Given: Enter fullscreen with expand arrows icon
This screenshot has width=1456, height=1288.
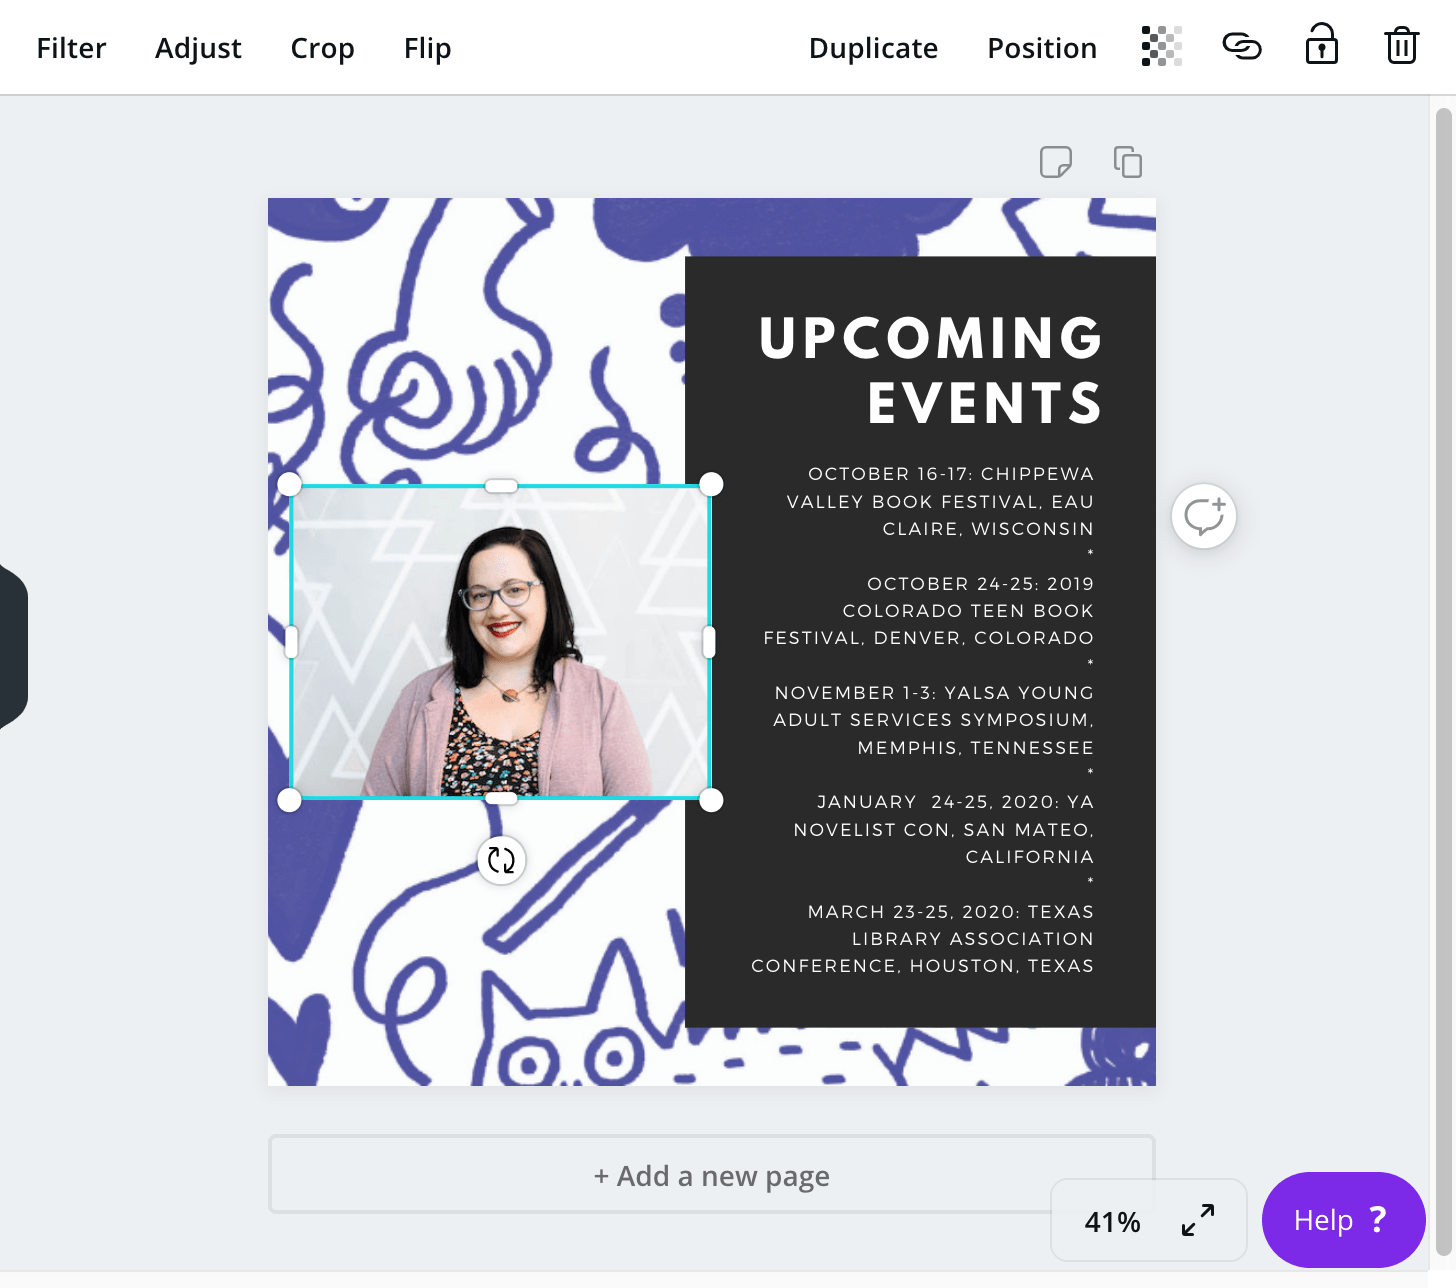Looking at the screenshot, I should [1198, 1220].
